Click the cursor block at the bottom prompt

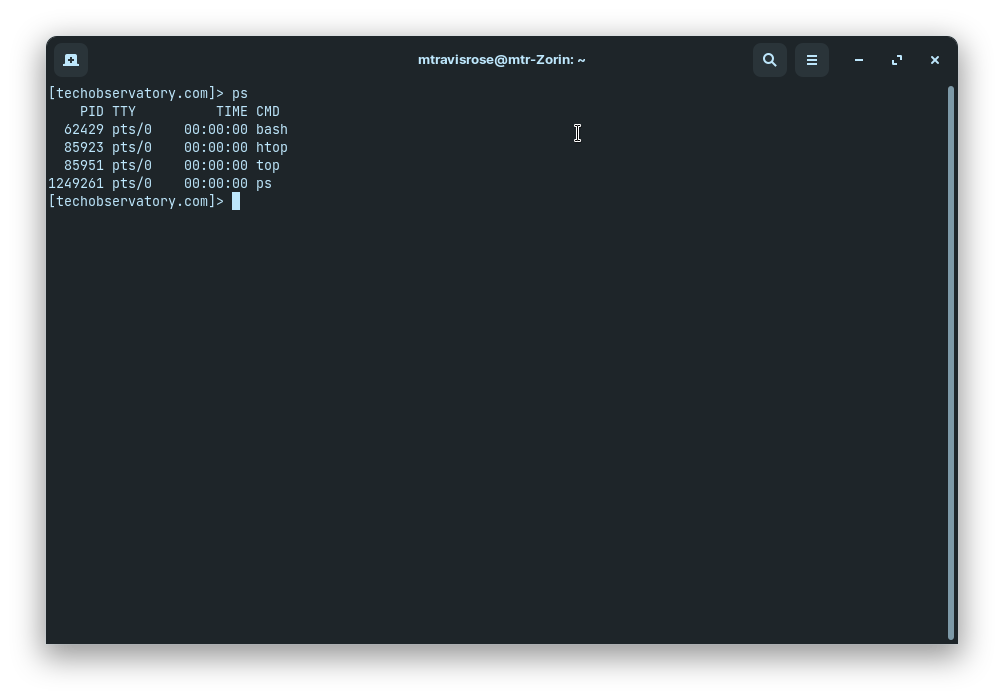236,202
